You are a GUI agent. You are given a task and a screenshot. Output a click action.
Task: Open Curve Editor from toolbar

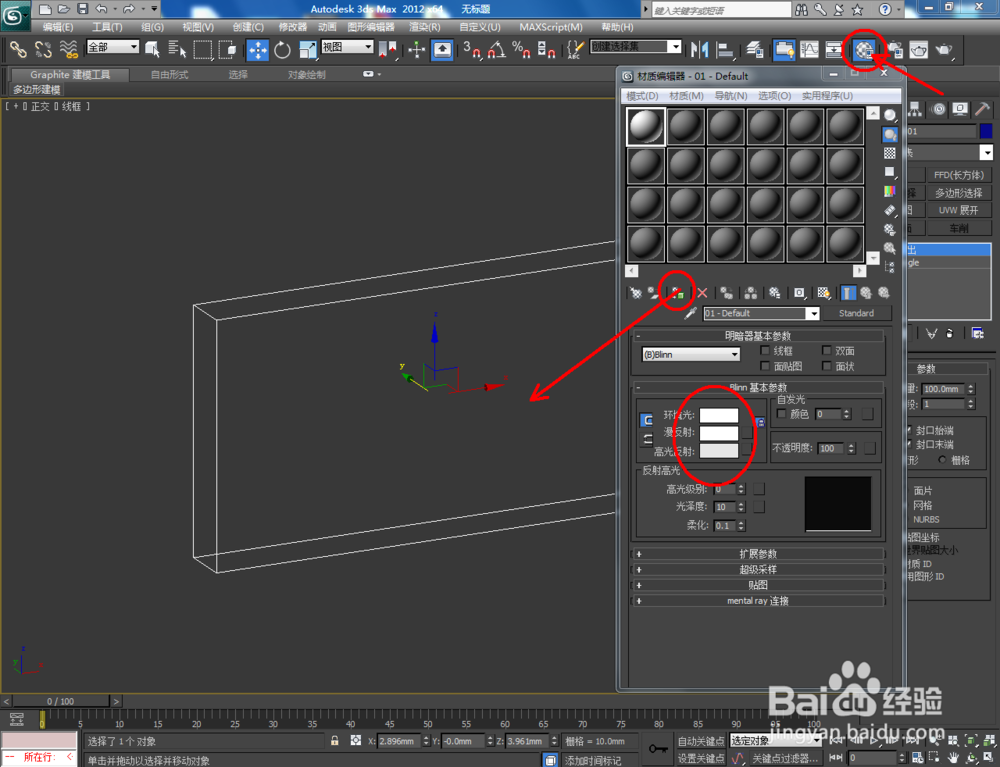(809, 49)
